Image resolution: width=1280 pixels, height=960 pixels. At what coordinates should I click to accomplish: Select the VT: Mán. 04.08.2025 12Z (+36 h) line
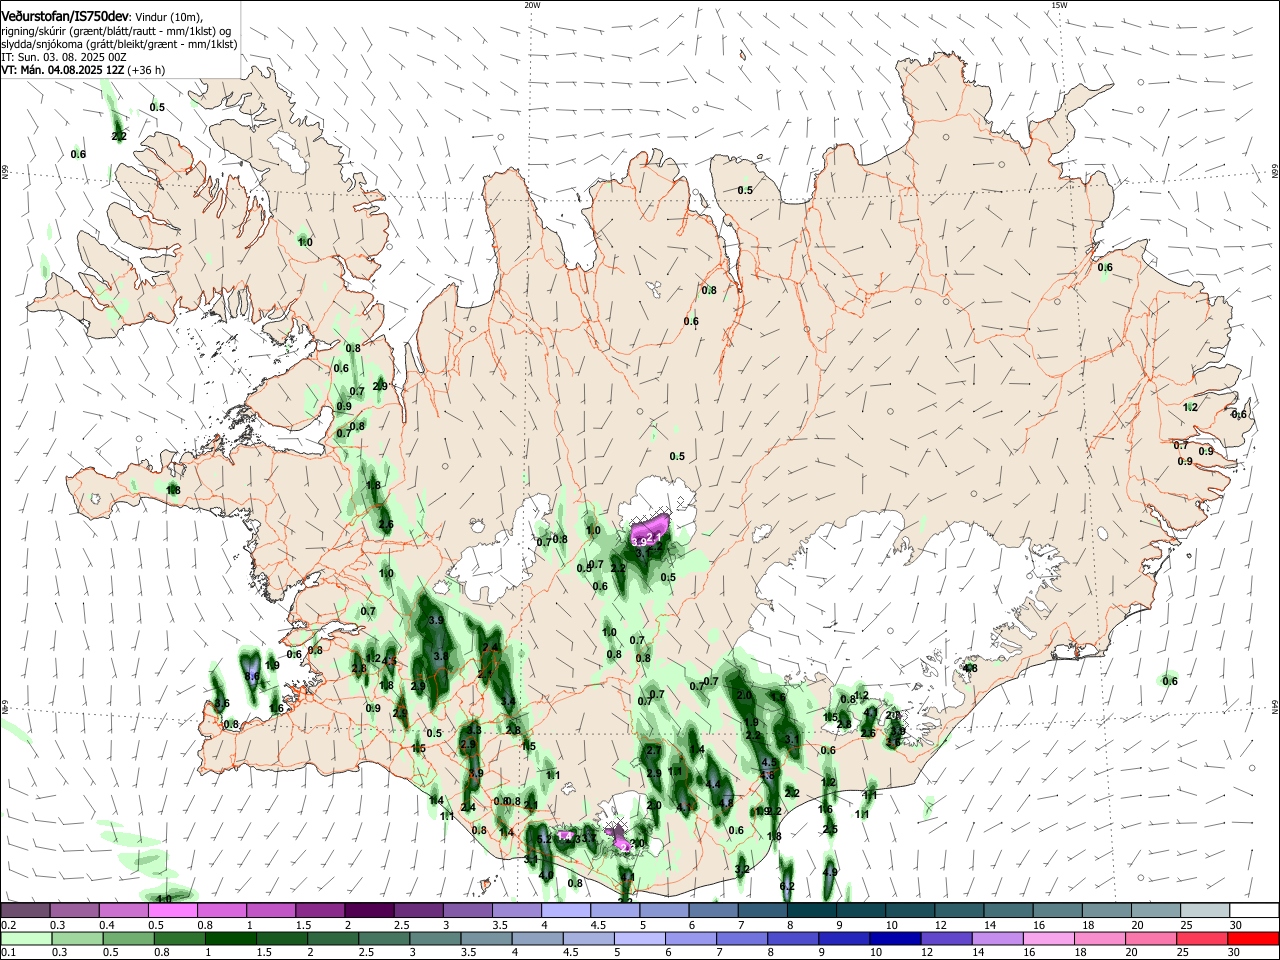83,70
